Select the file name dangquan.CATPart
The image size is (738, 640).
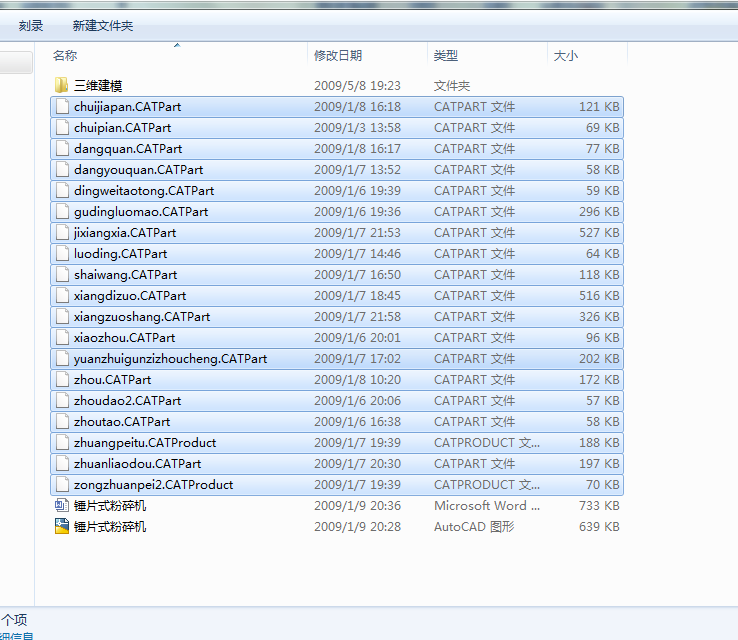[x=128, y=149]
